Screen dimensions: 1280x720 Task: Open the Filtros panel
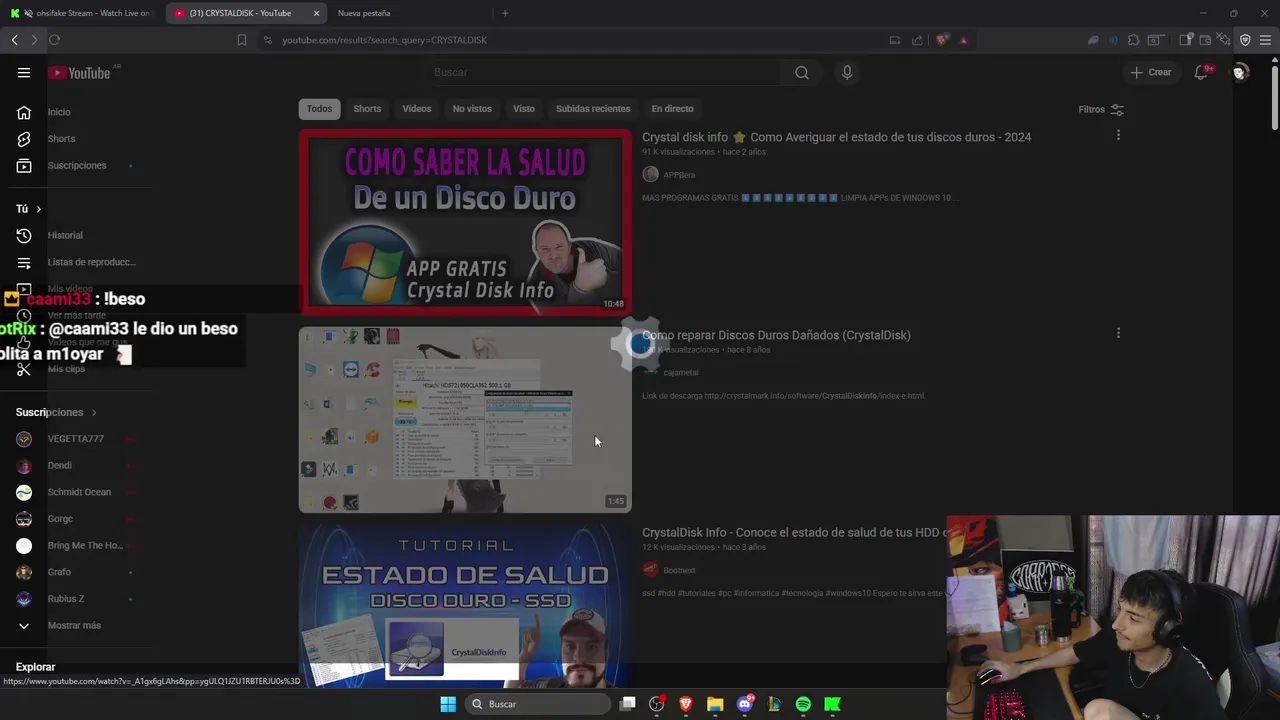pos(1101,109)
